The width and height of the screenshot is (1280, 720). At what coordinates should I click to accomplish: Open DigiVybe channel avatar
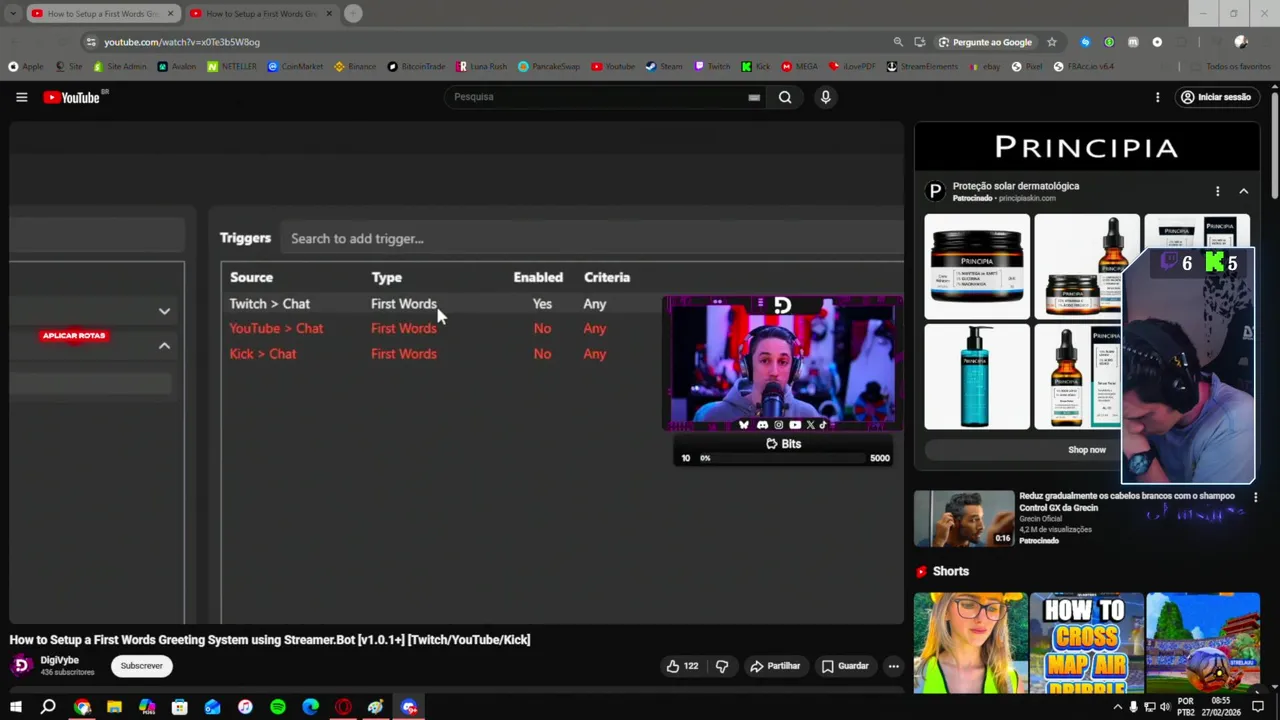(x=21, y=665)
